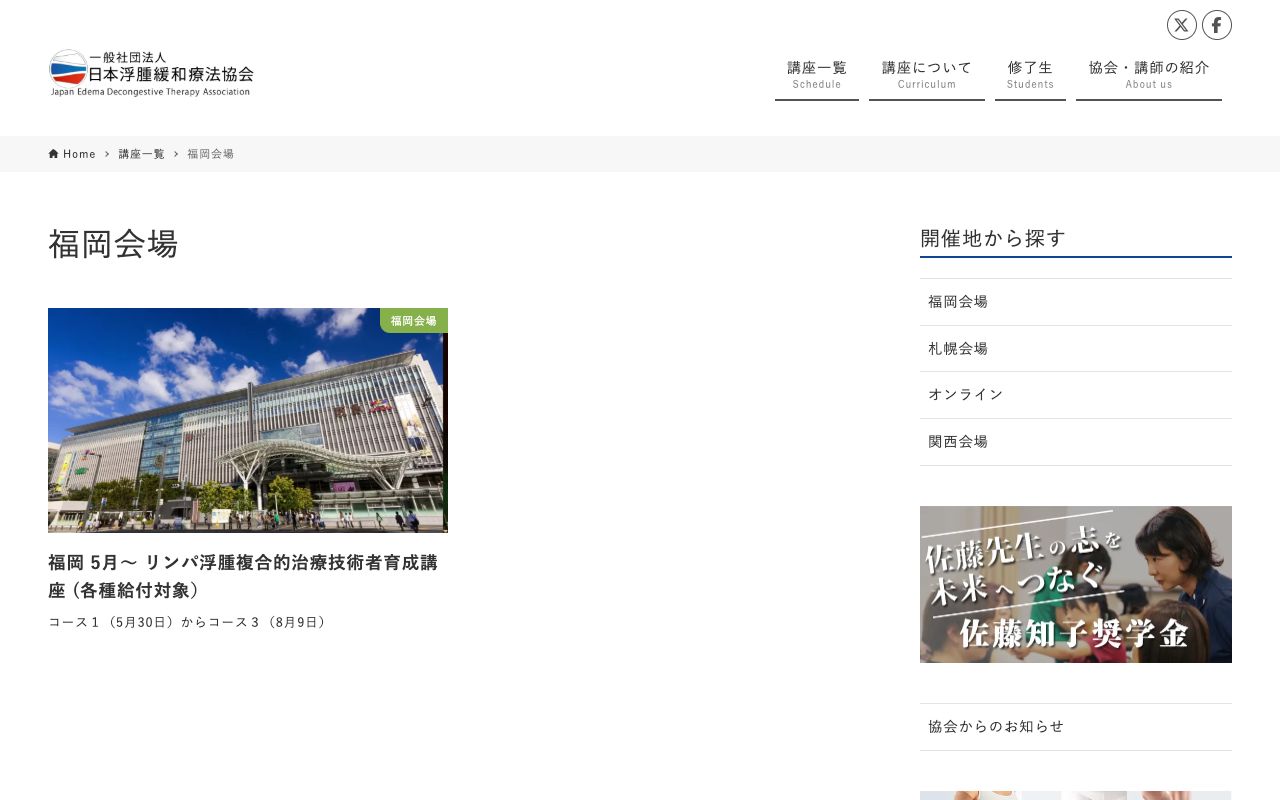Screen dimensions: 1280x800
Task: Open the Facebook social icon
Action: tap(1217, 25)
